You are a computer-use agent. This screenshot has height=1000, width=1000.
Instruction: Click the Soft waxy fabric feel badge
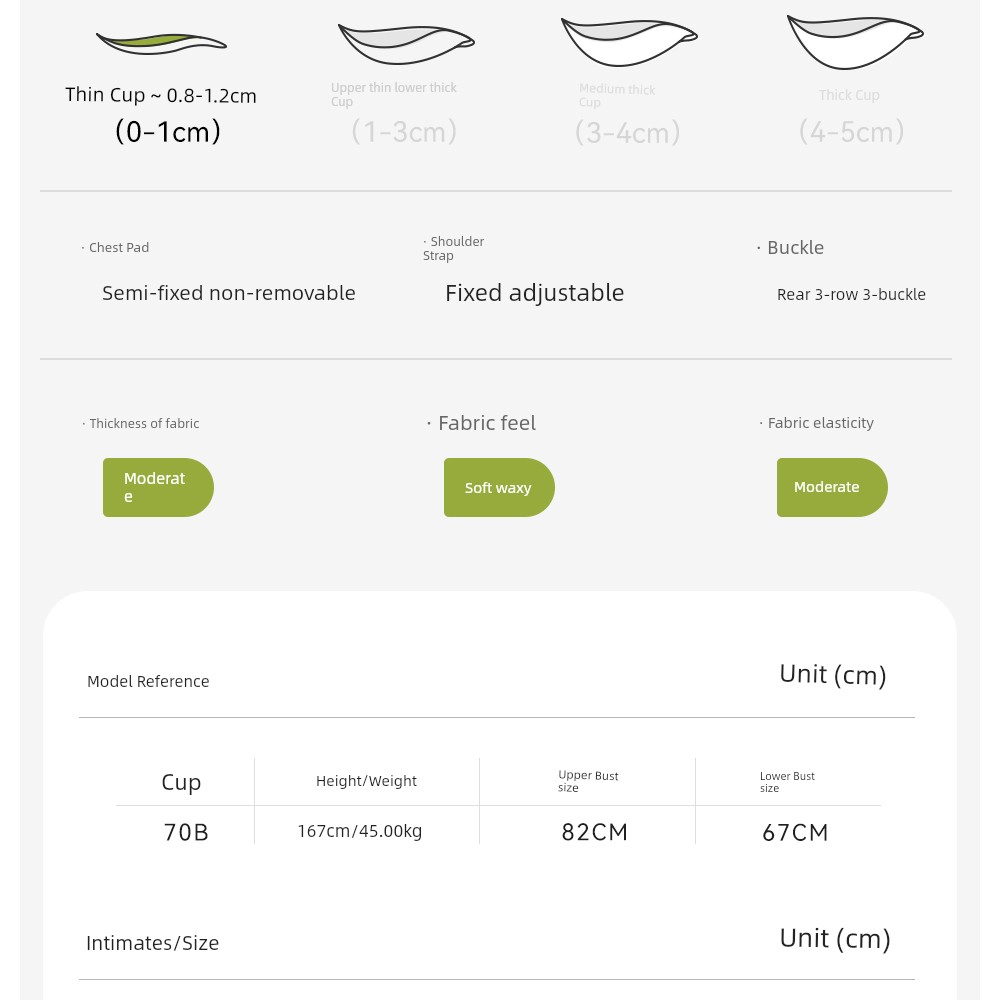coord(499,487)
